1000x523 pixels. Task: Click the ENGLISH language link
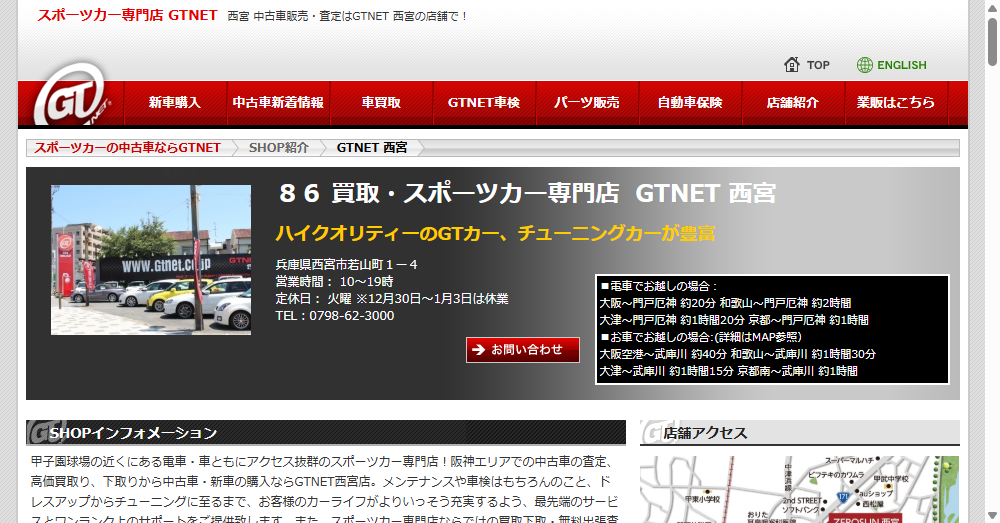point(901,65)
